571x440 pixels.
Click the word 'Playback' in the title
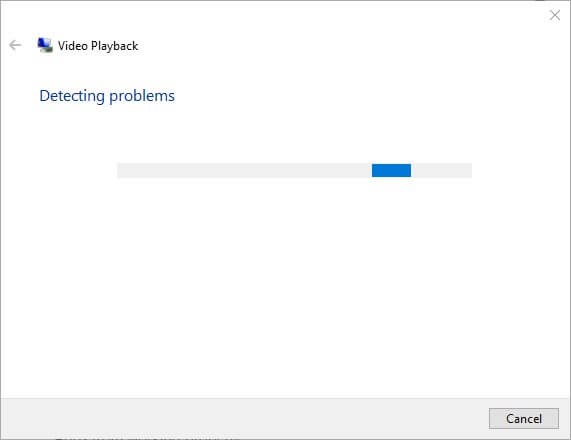pos(115,46)
